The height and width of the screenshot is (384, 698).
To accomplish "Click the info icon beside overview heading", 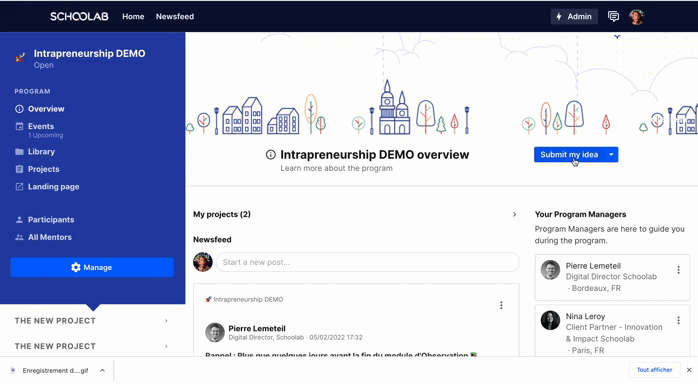I will click(271, 154).
